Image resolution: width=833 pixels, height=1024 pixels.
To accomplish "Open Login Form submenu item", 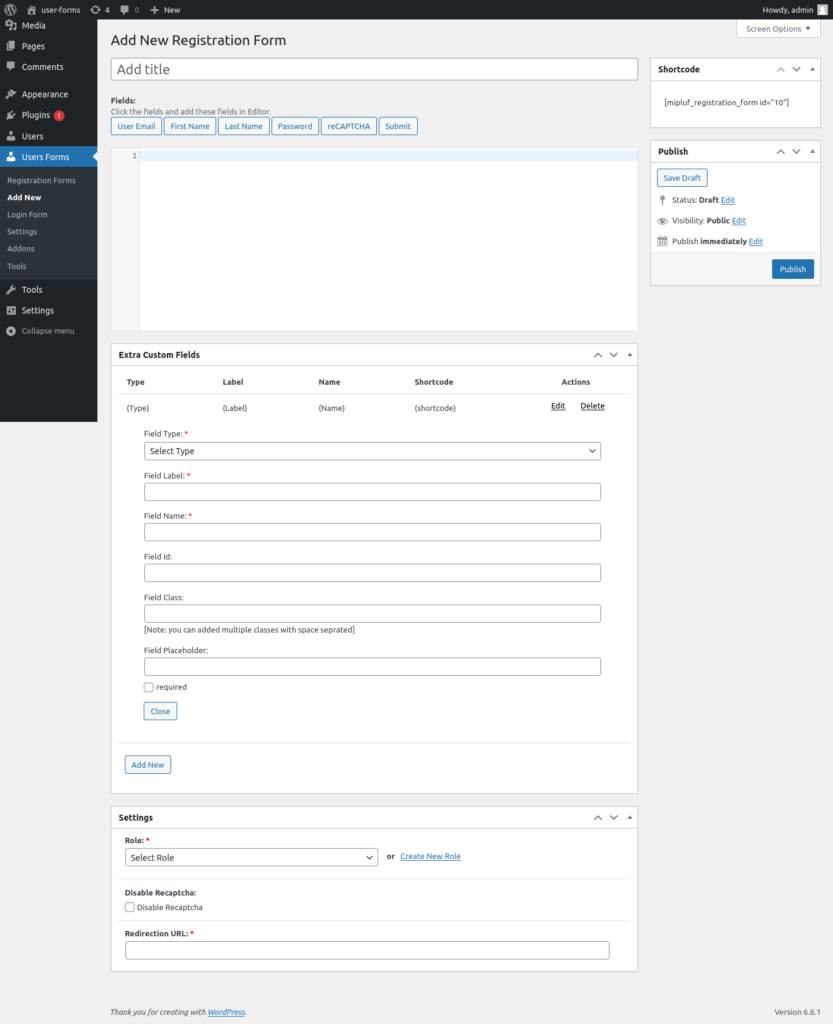I will point(27,214).
